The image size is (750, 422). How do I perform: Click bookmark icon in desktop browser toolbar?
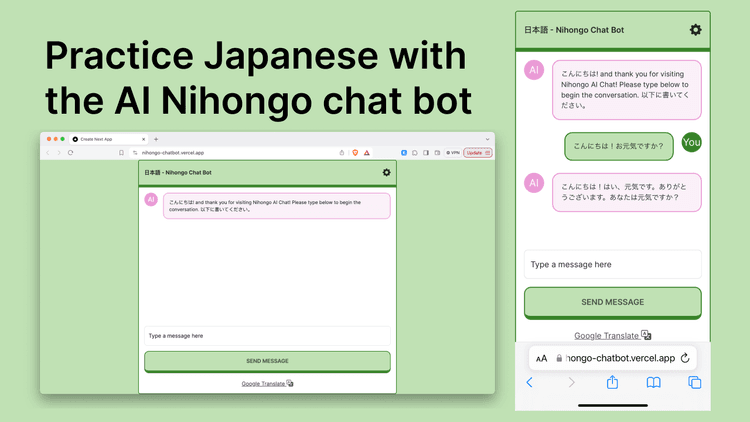click(x=121, y=153)
